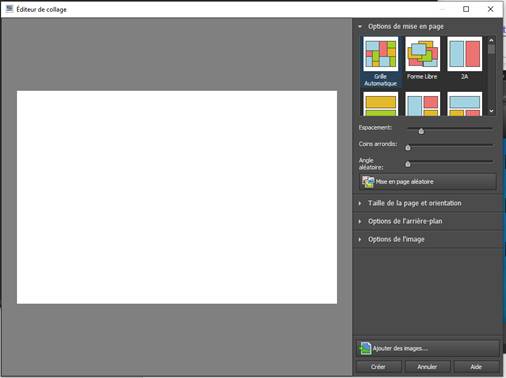Click the Coins arrondis slider handle
Image resolution: width=506 pixels, height=378 pixels.
tap(408, 148)
